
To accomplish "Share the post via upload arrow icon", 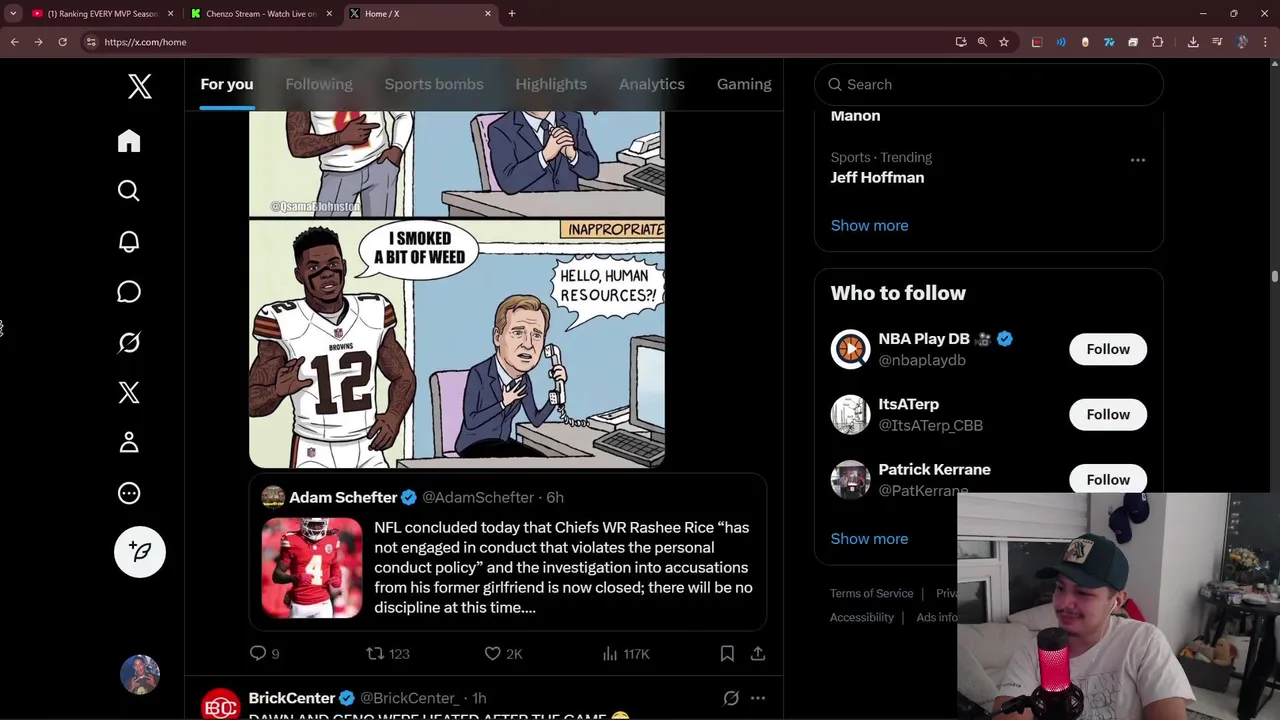I will [758, 653].
